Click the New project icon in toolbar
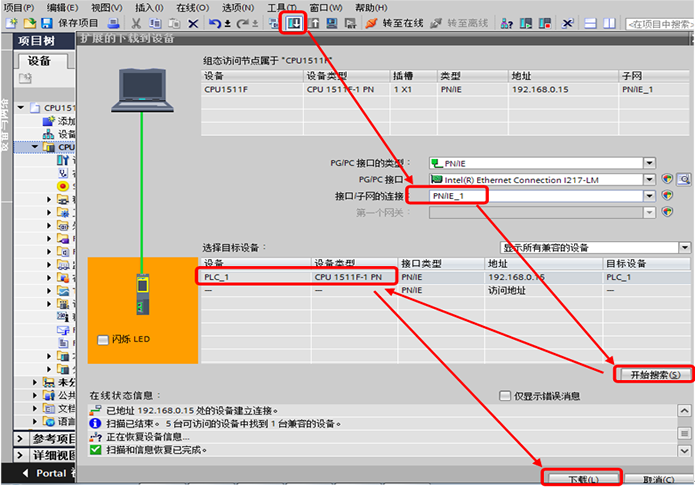The image size is (695, 488). [x=11, y=23]
